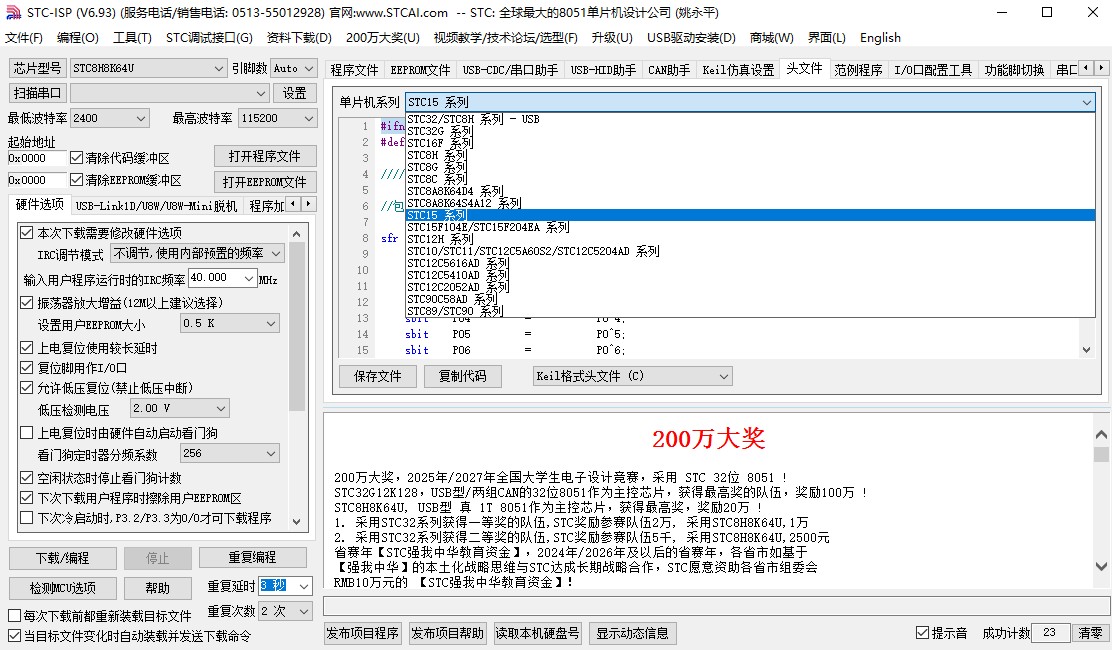Toggle 上电复位使用较长延时 checkbox
This screenshot has width=1112, height=650.
27,348
